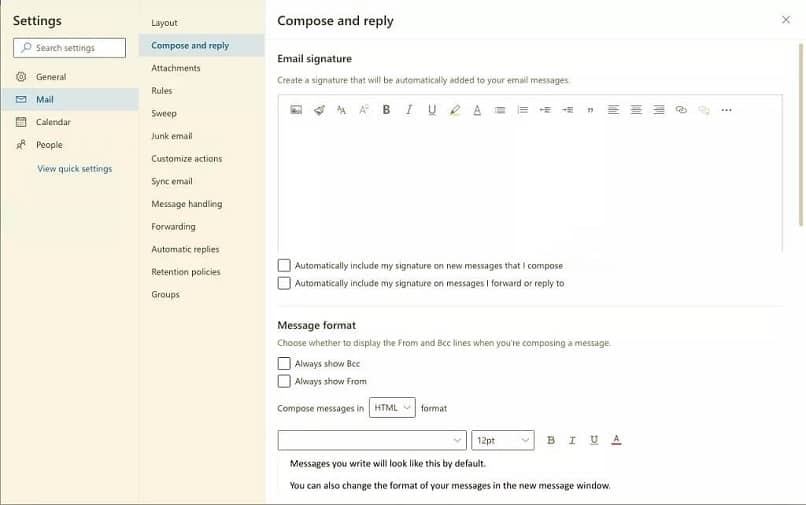Enable signature on forwards and replies
The image size is (806, 505).
pyautogui.click(x=285, y=283)
